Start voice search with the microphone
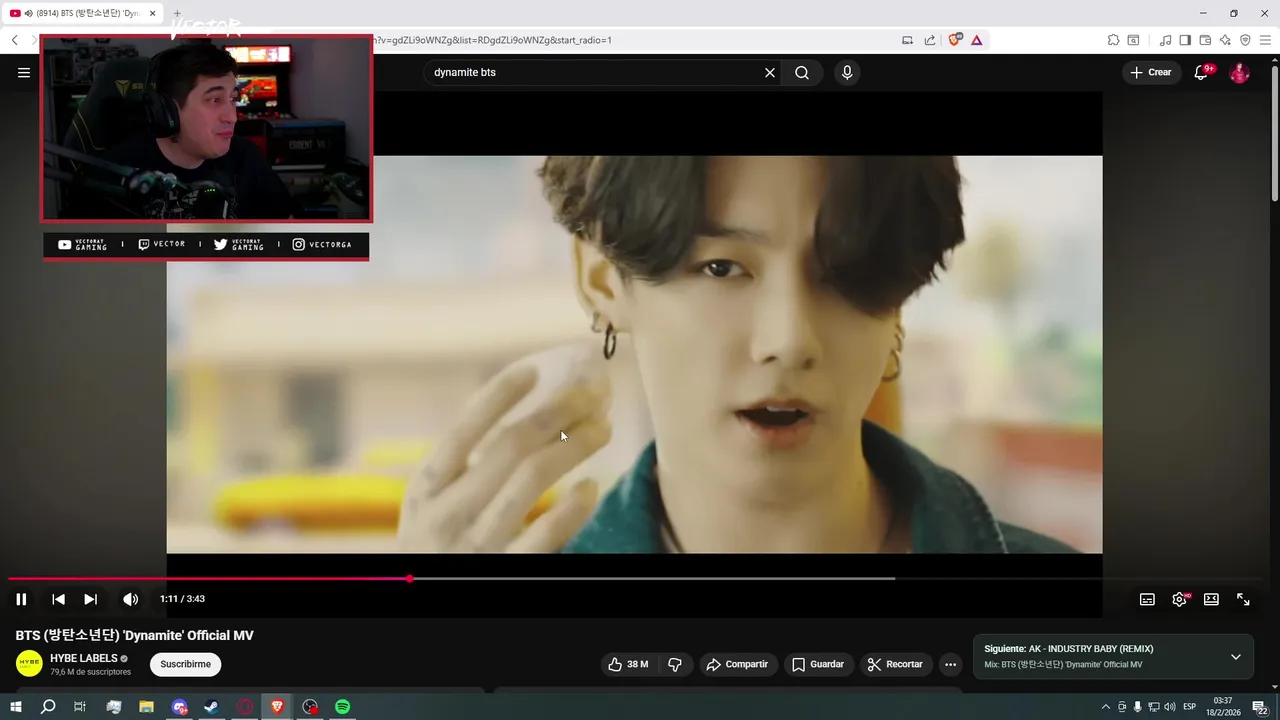 847,72
